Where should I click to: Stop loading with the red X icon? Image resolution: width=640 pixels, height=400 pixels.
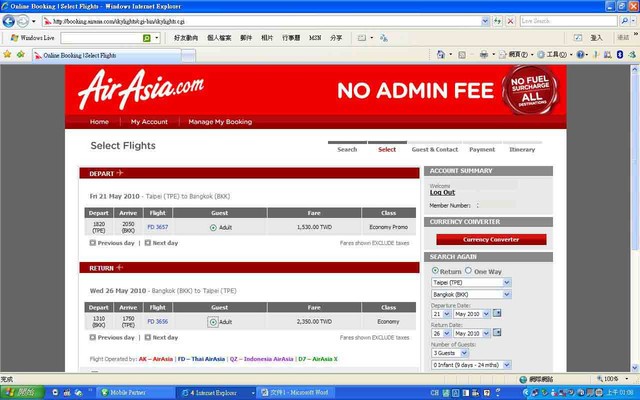coord(510,21)
